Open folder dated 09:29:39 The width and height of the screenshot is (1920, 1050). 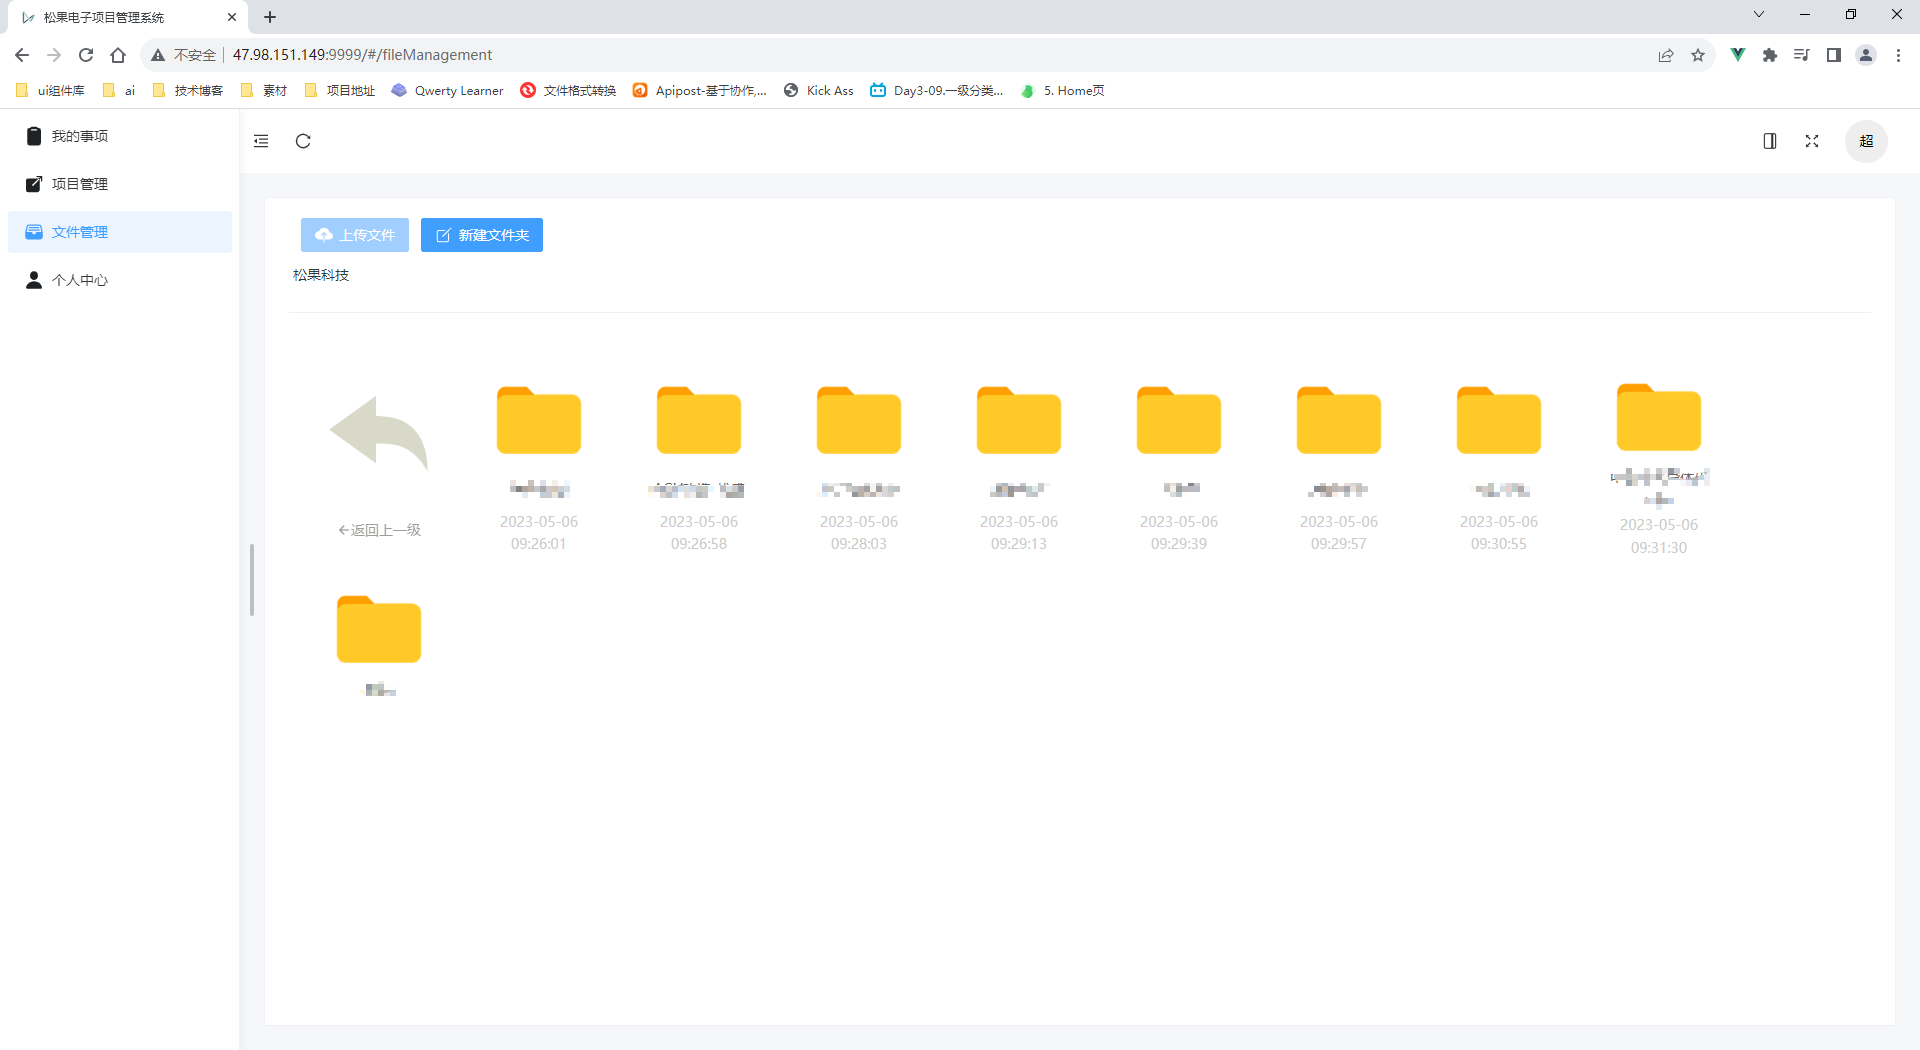(1179, 420)
